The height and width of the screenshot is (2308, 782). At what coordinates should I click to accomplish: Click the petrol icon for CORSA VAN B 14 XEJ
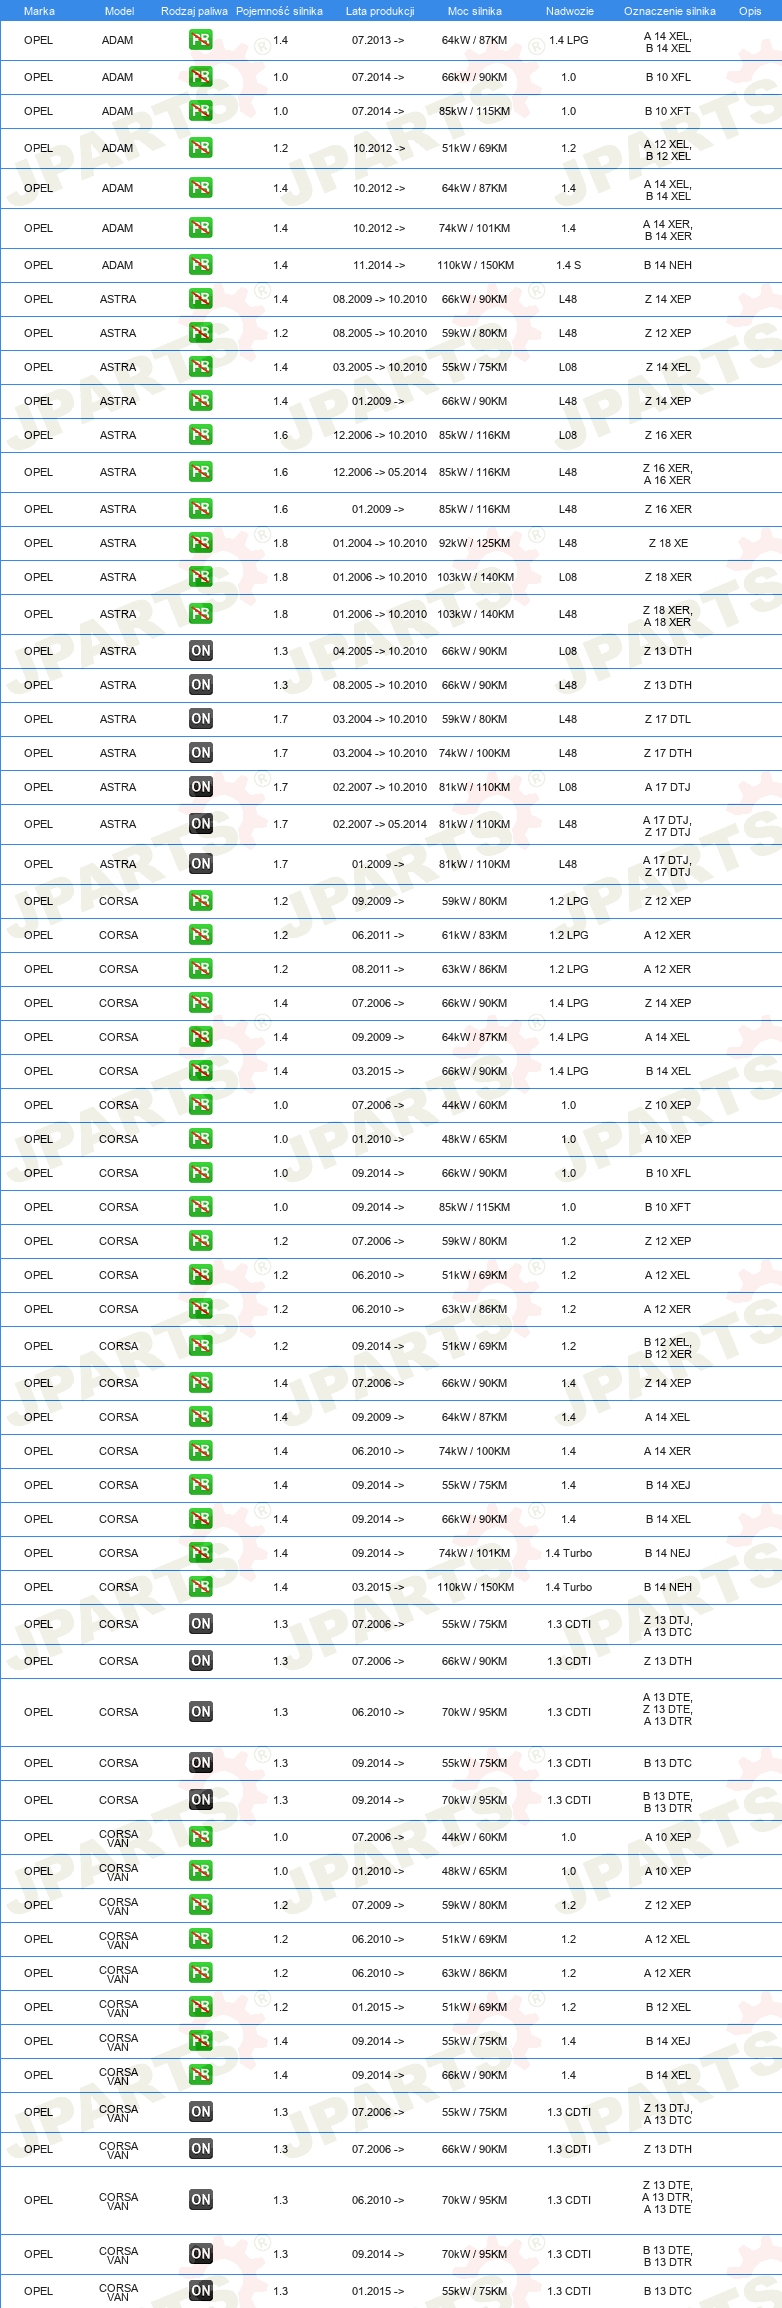point(201,2041)
